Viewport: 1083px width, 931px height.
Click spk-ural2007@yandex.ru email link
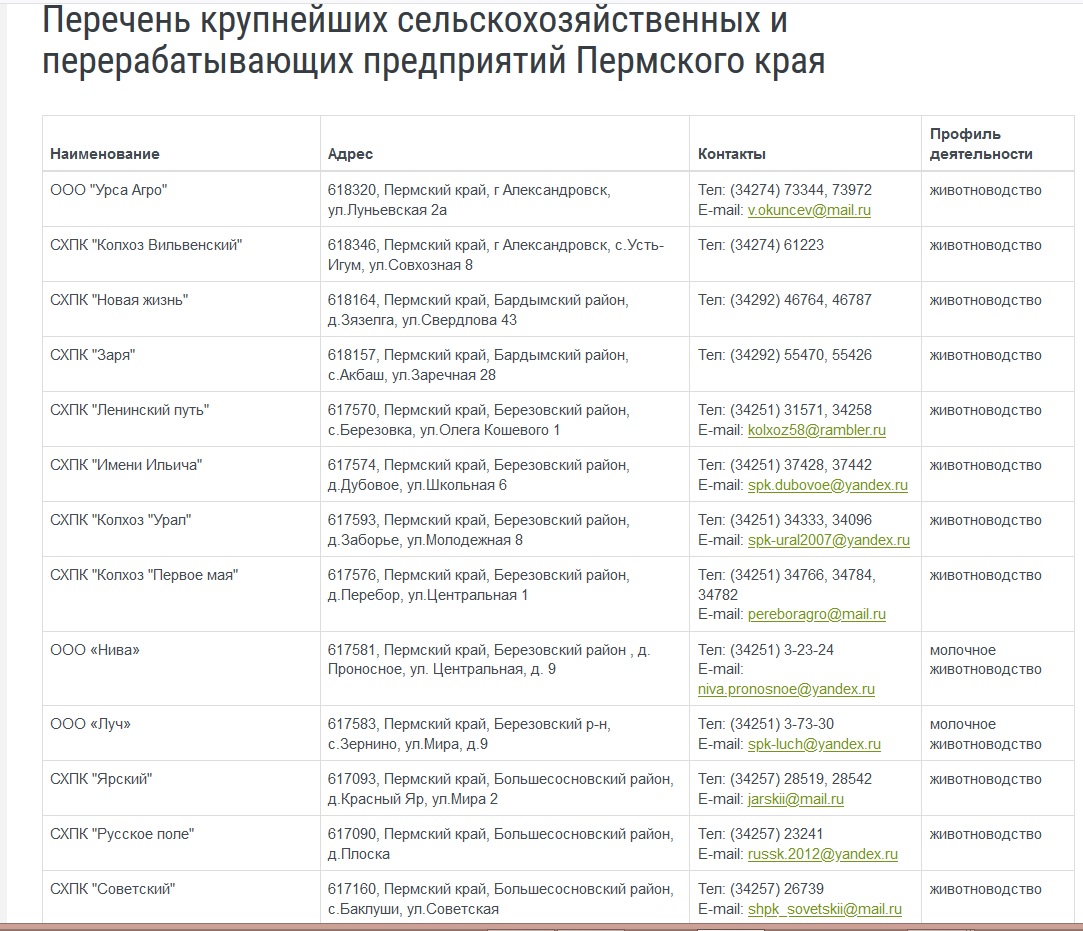tap(829, 540)
